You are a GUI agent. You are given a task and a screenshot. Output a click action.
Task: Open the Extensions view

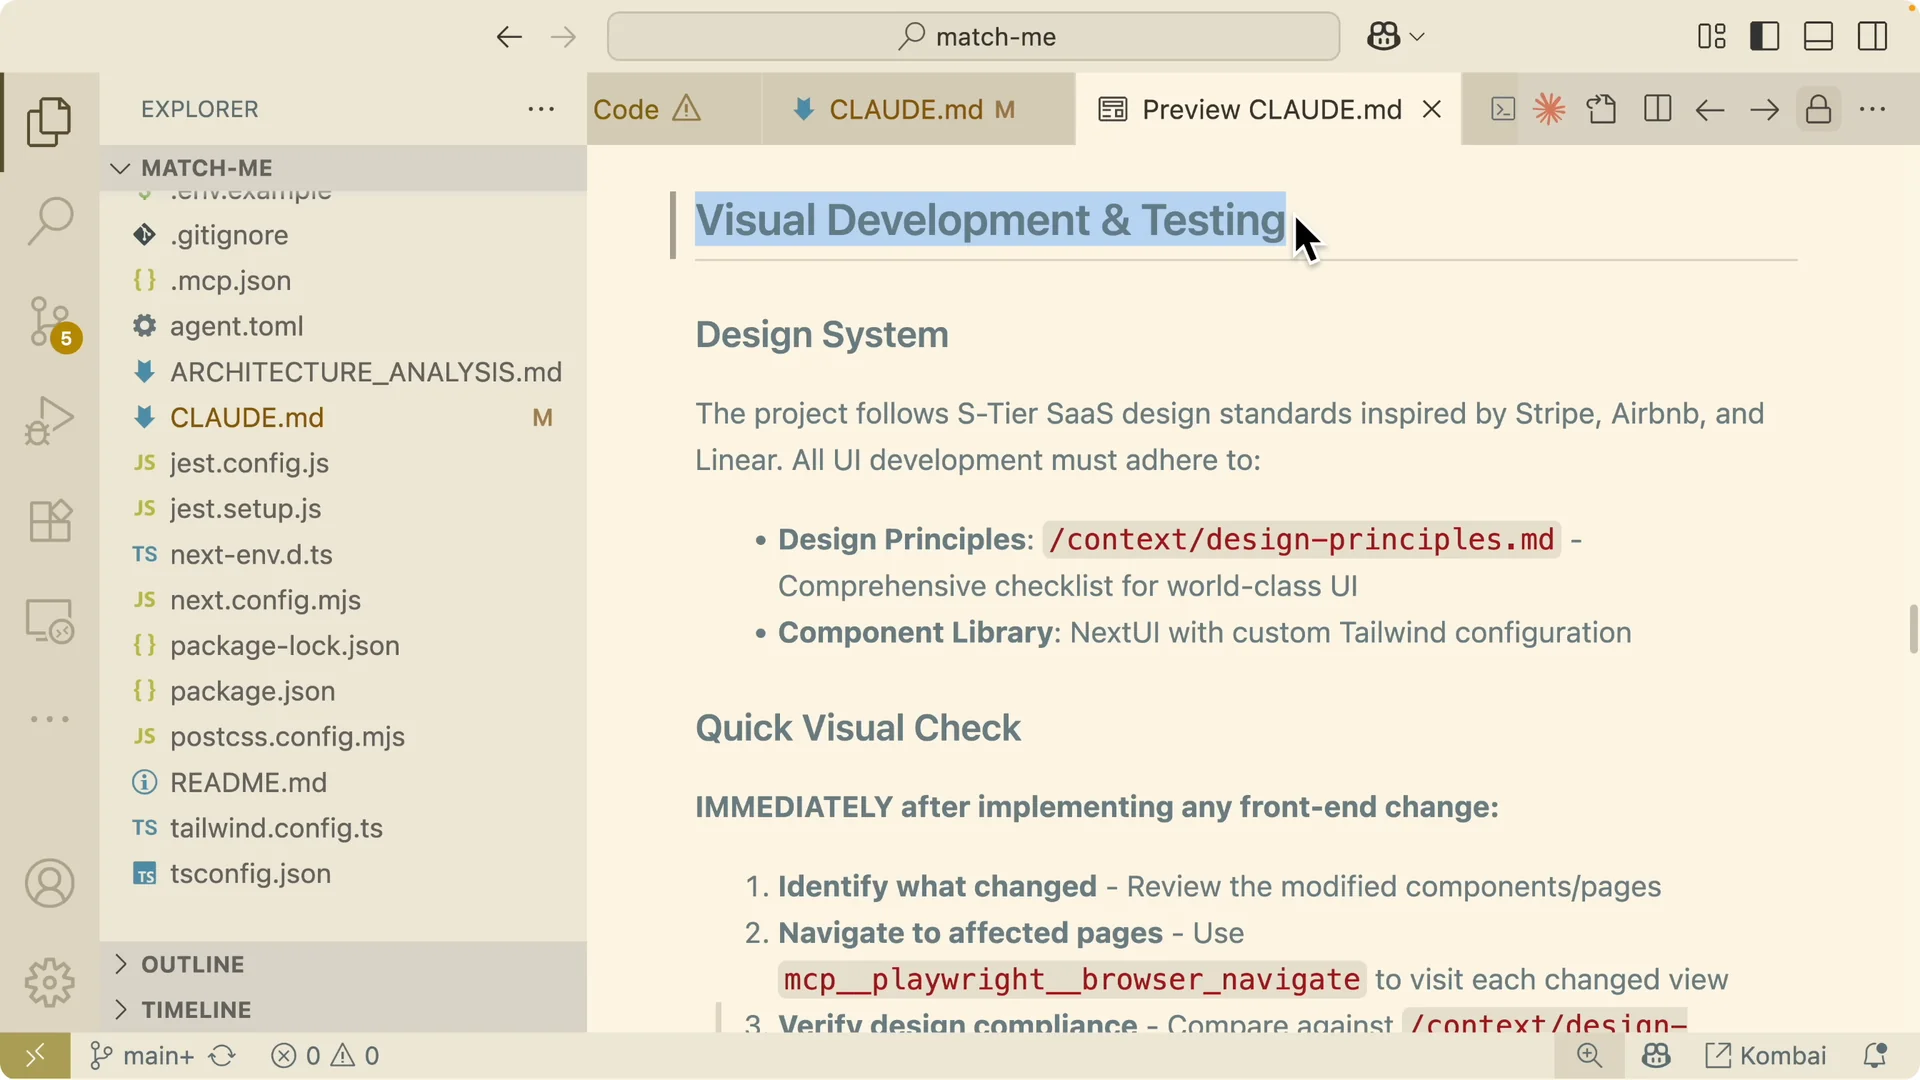pos(49,520)
